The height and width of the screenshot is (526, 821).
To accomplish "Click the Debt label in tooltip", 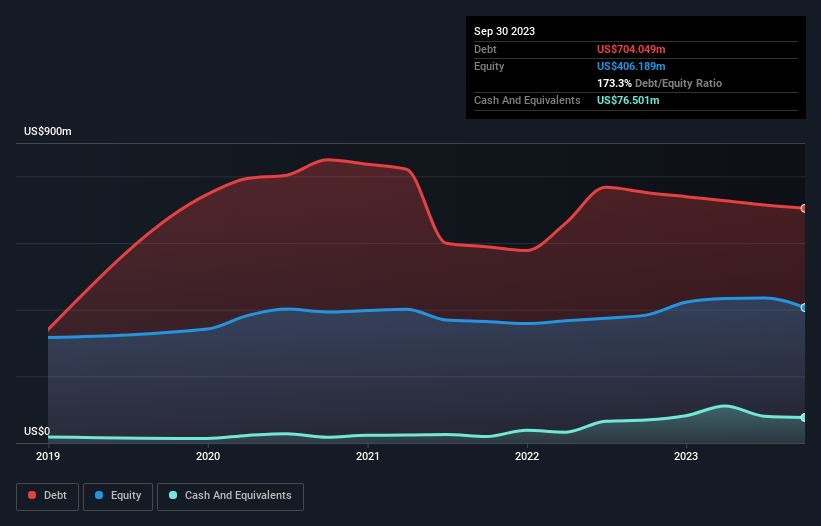I will (x=485, y=49).
